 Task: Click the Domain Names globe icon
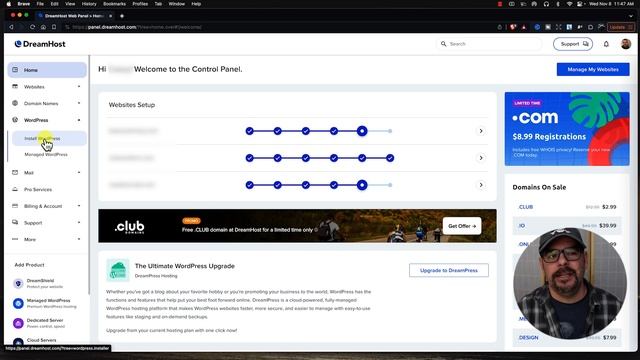15,103
